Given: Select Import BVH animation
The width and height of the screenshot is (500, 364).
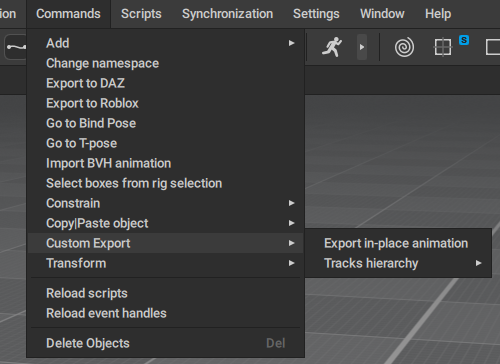Looking at the screenshot, I should click(166, 163).
